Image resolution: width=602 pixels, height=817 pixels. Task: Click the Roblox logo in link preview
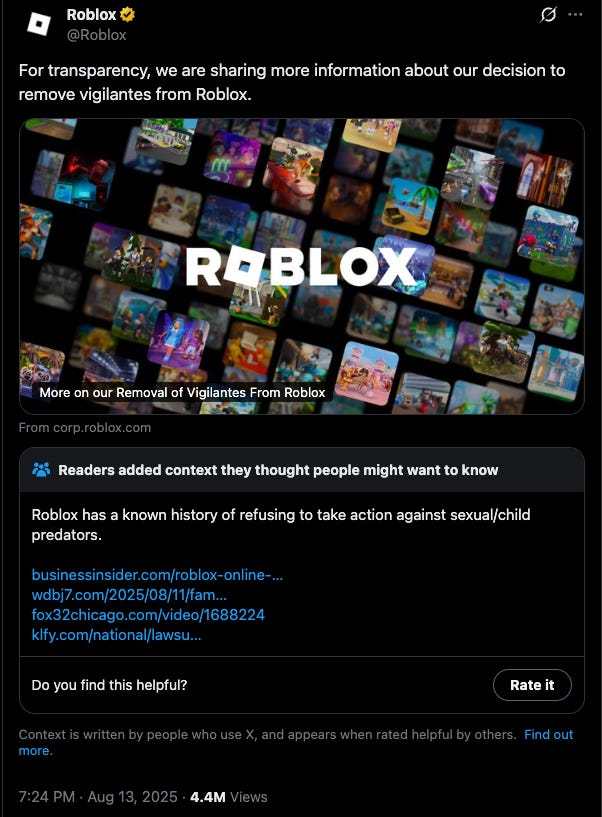click(x=301, y=267)
